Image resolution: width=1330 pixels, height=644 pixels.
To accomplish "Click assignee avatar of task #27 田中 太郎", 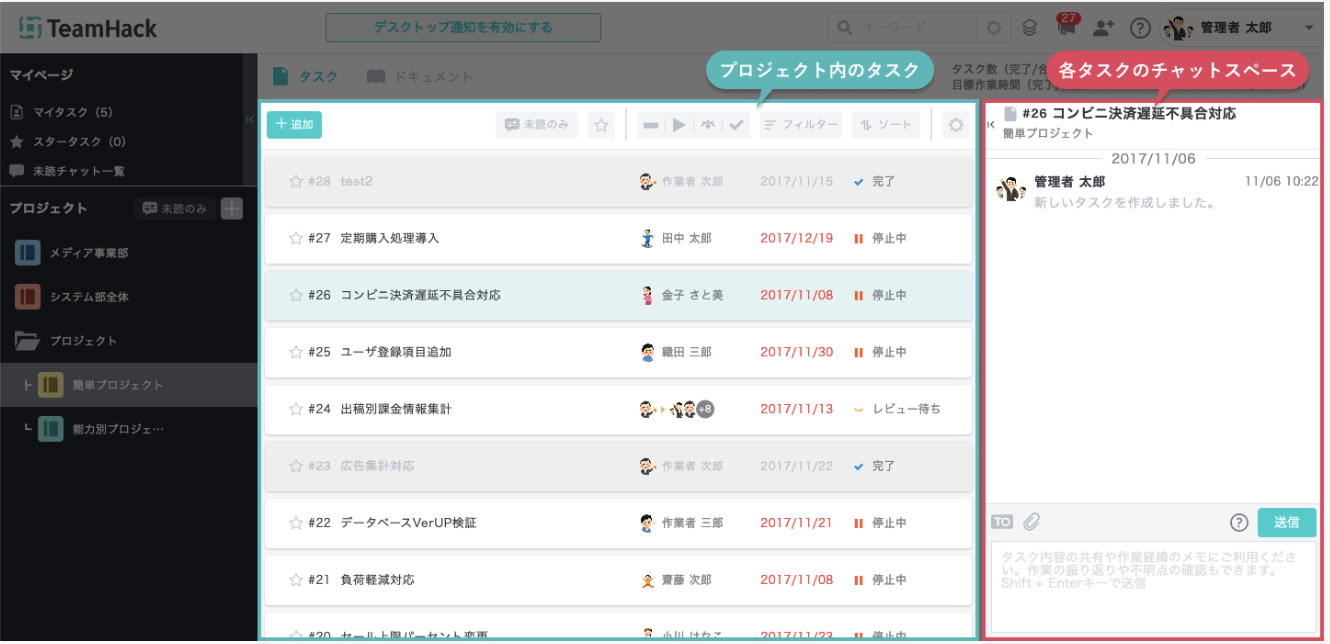I will click(648, 238).
